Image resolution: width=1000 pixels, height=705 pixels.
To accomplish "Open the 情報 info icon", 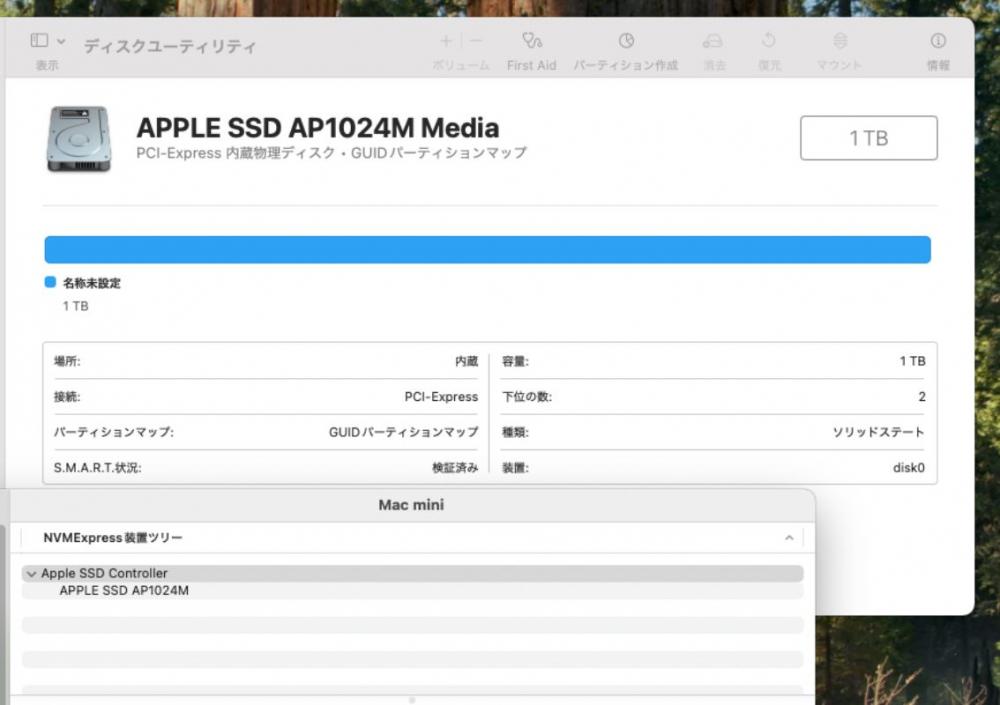I will pyautogui.click(x=938, y=41).
